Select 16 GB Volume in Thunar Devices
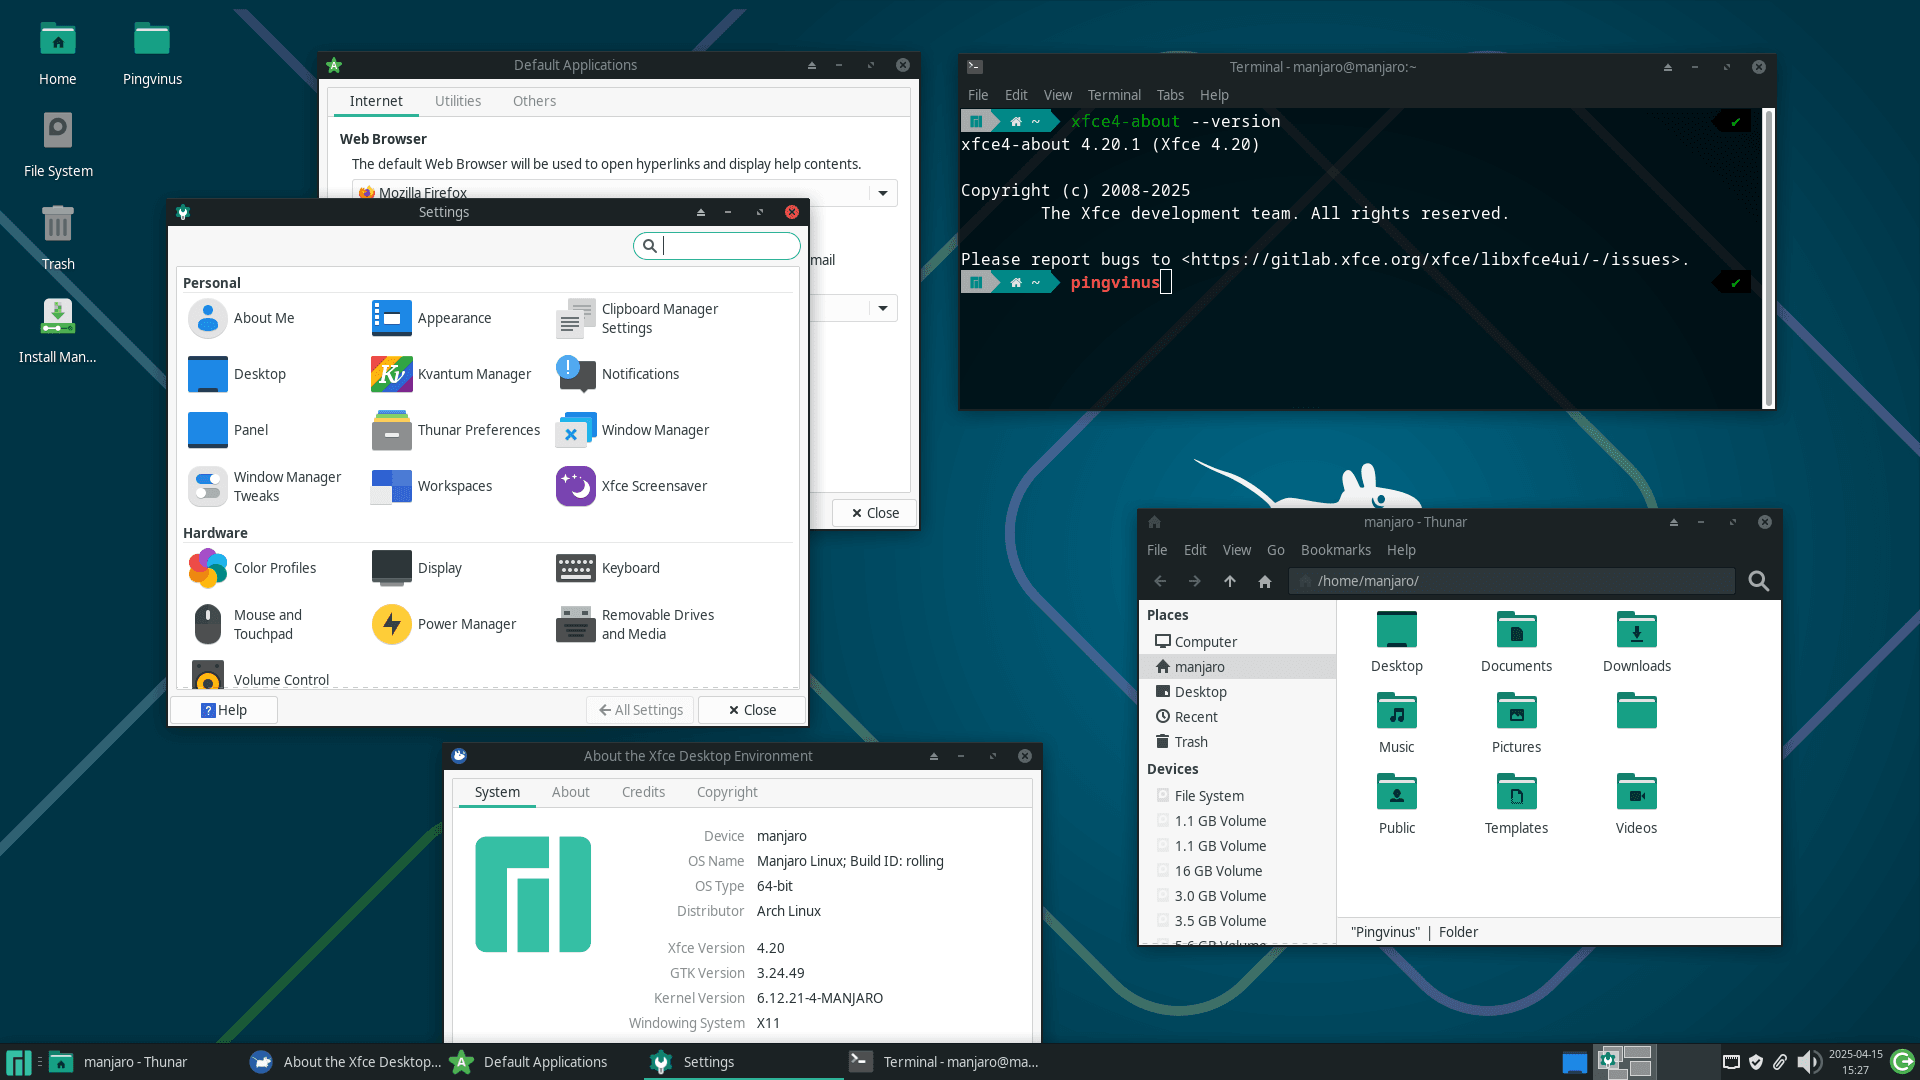 tap(1238, 871)
